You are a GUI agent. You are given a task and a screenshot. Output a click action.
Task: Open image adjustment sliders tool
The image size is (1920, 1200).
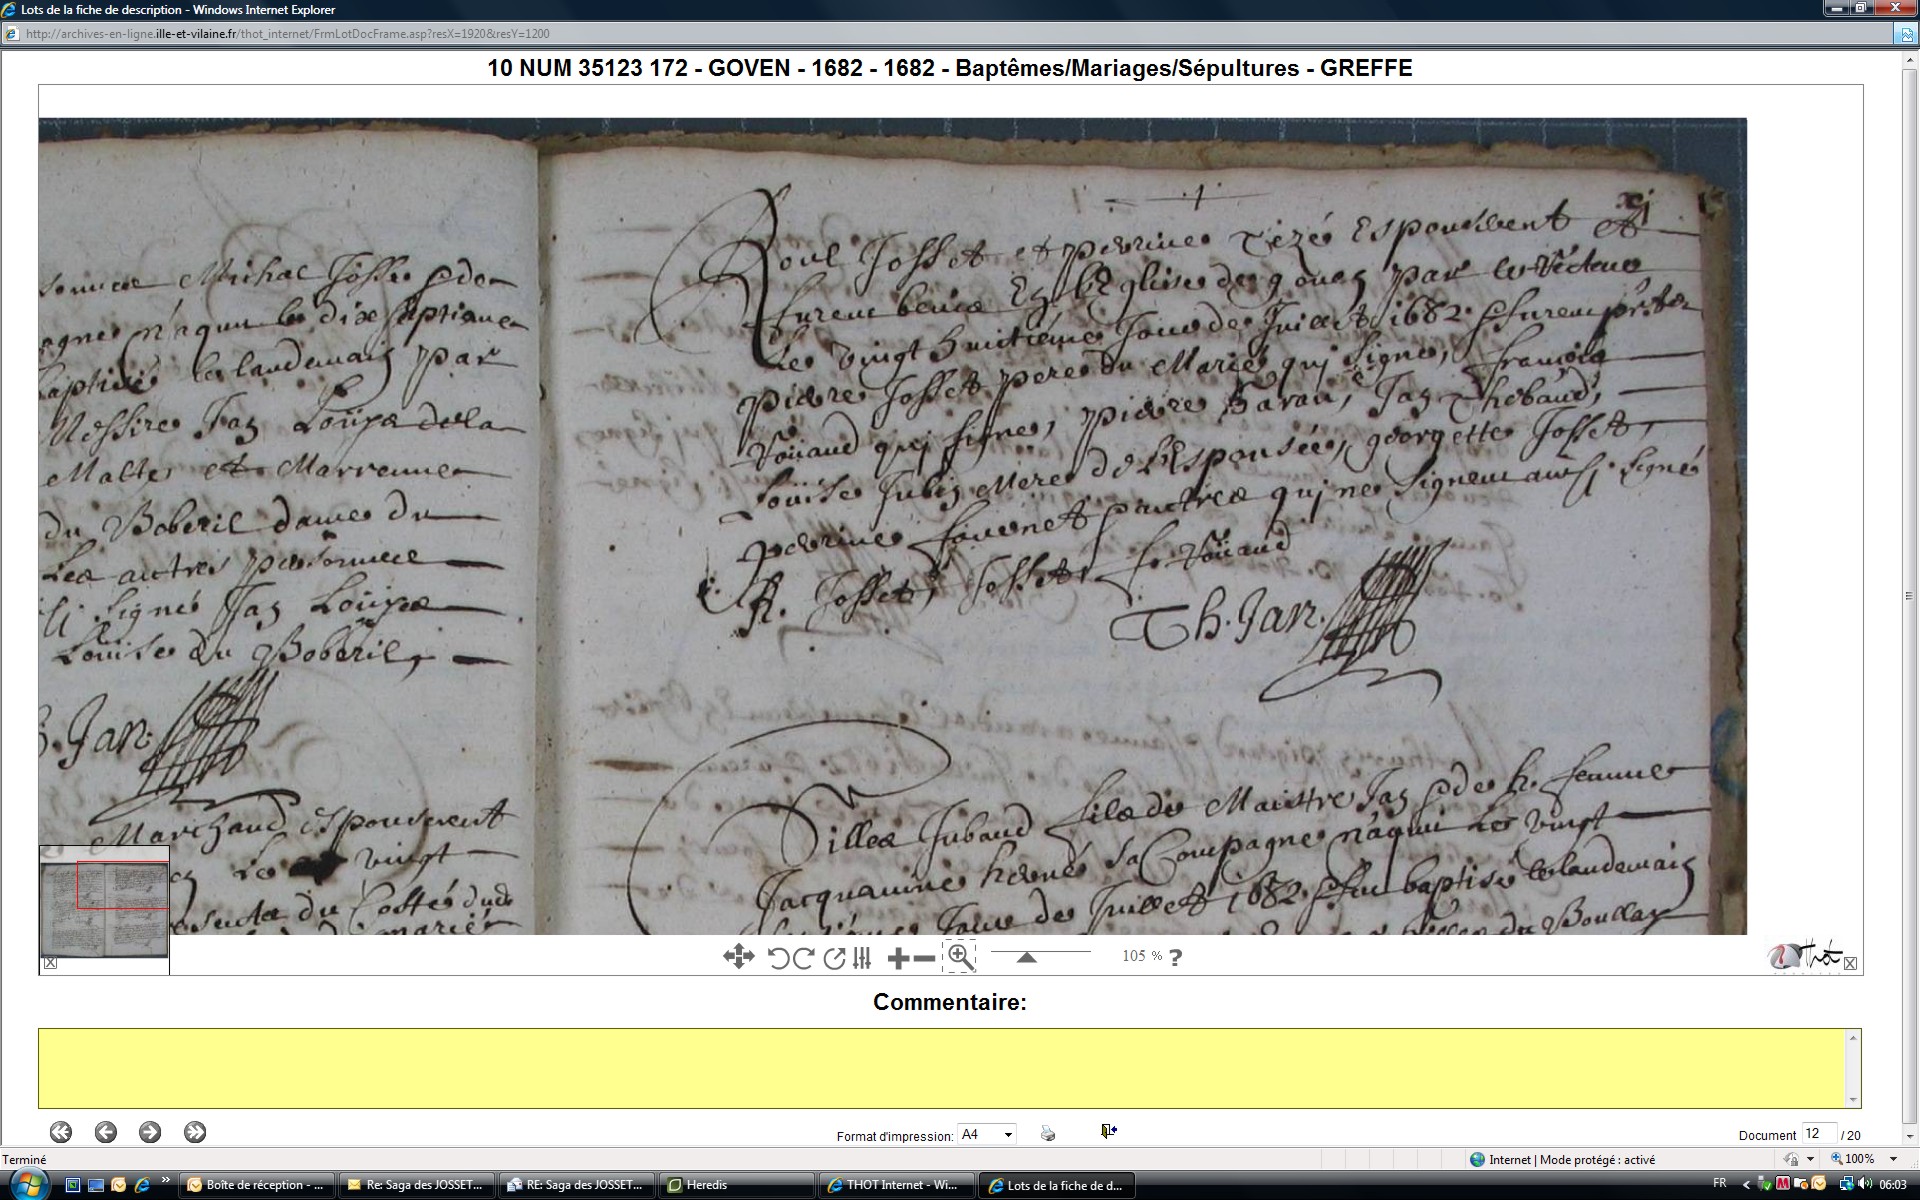862,958
